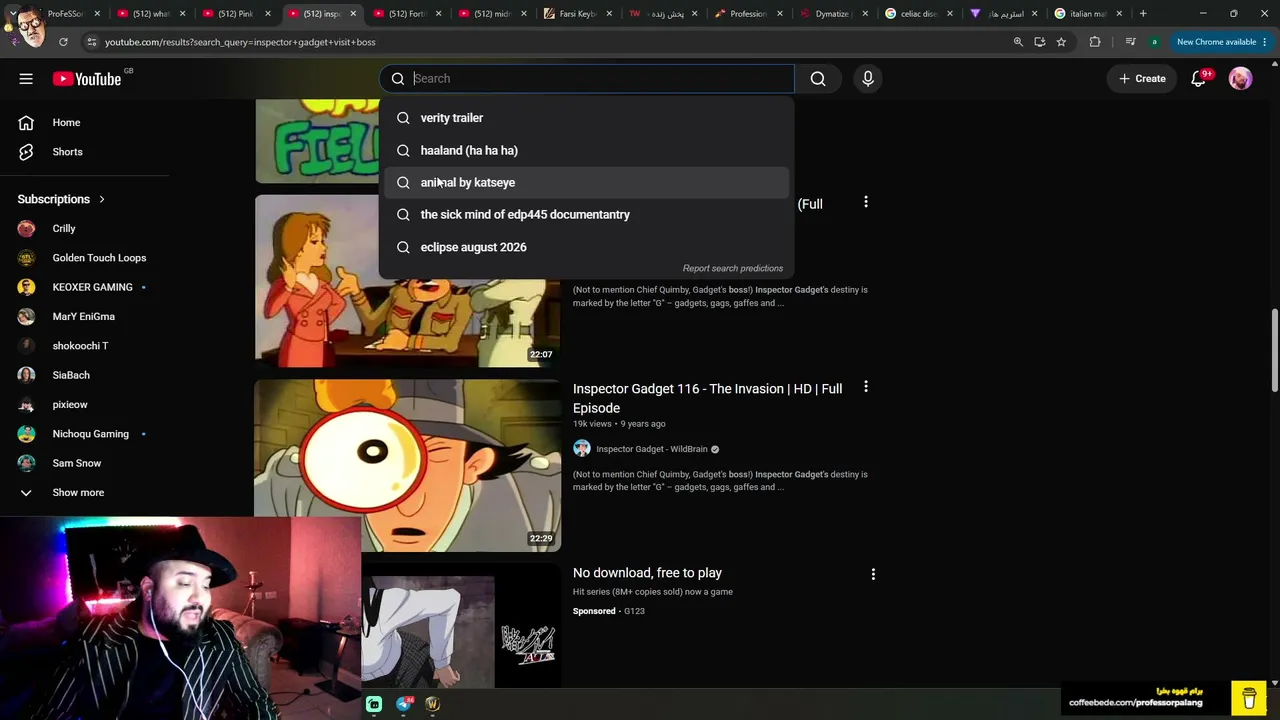
Task: Open the Chrome three-dot menu
Action: click(1265, 42)
